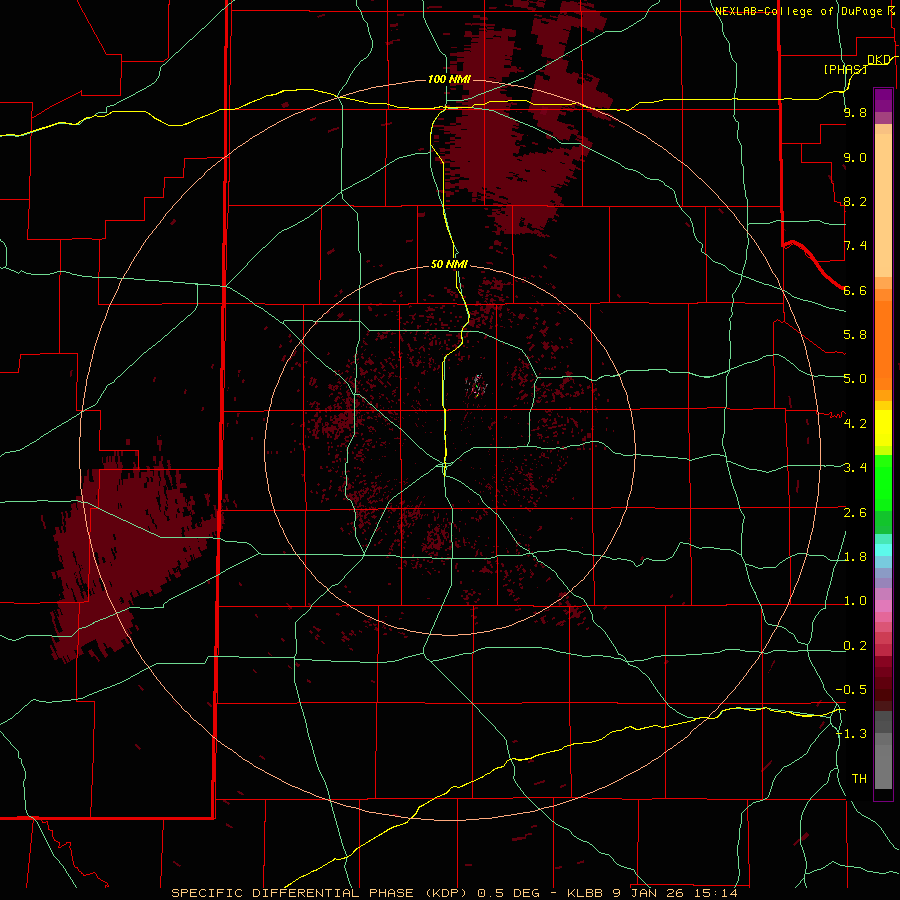Pick the yellow swatch in the legend bar
The height and width of the screenshot is (900, 900).
pyautogui.click(x=883, y=428)
